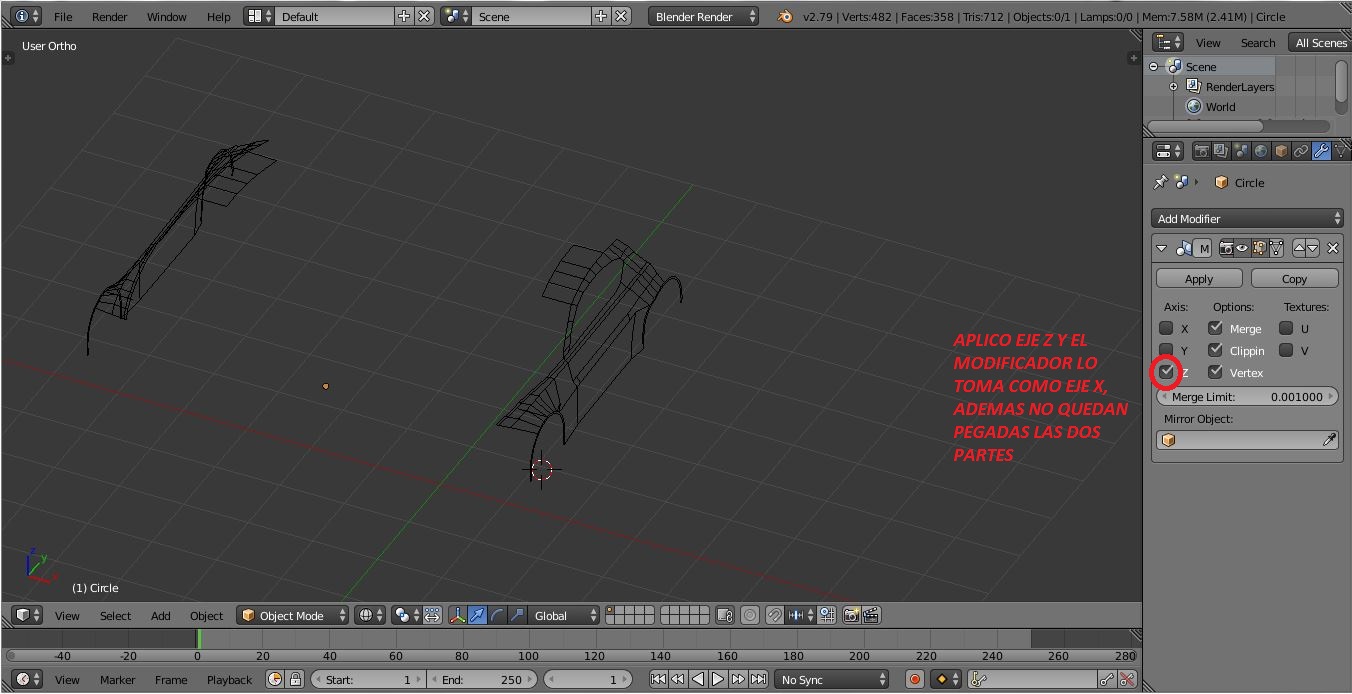Click the Copy modifier button

click(x=1294, y=279)
